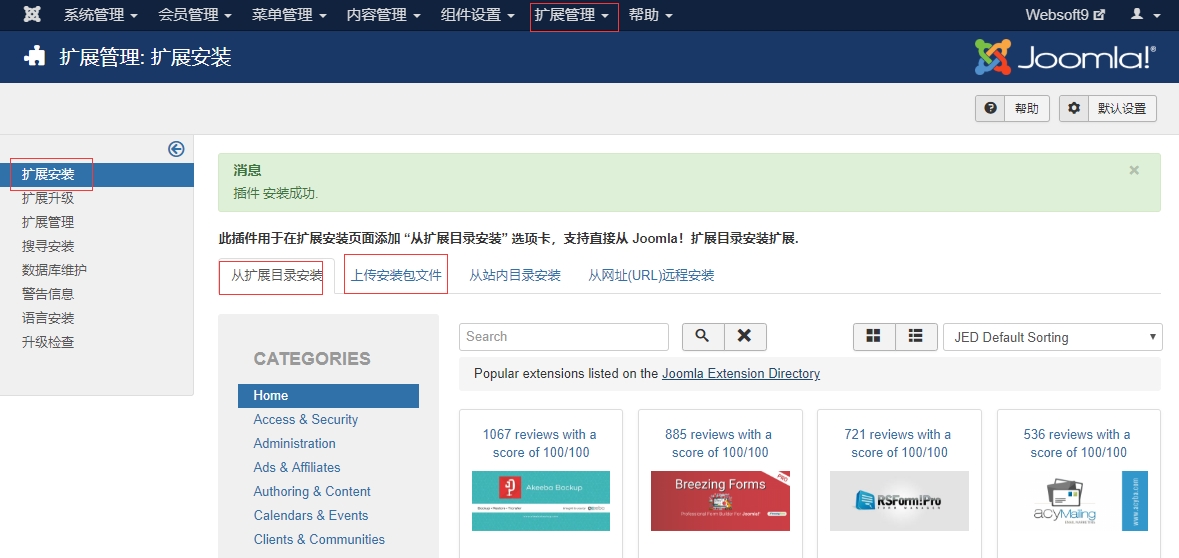Clear search with the X button

point(744,337)
